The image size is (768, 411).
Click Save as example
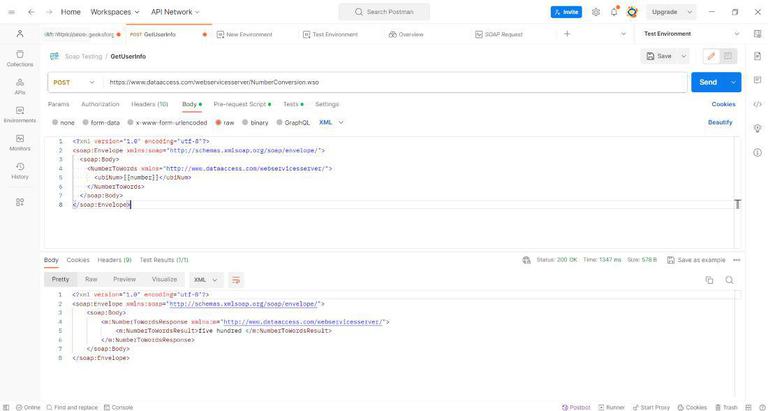(696, 260)
